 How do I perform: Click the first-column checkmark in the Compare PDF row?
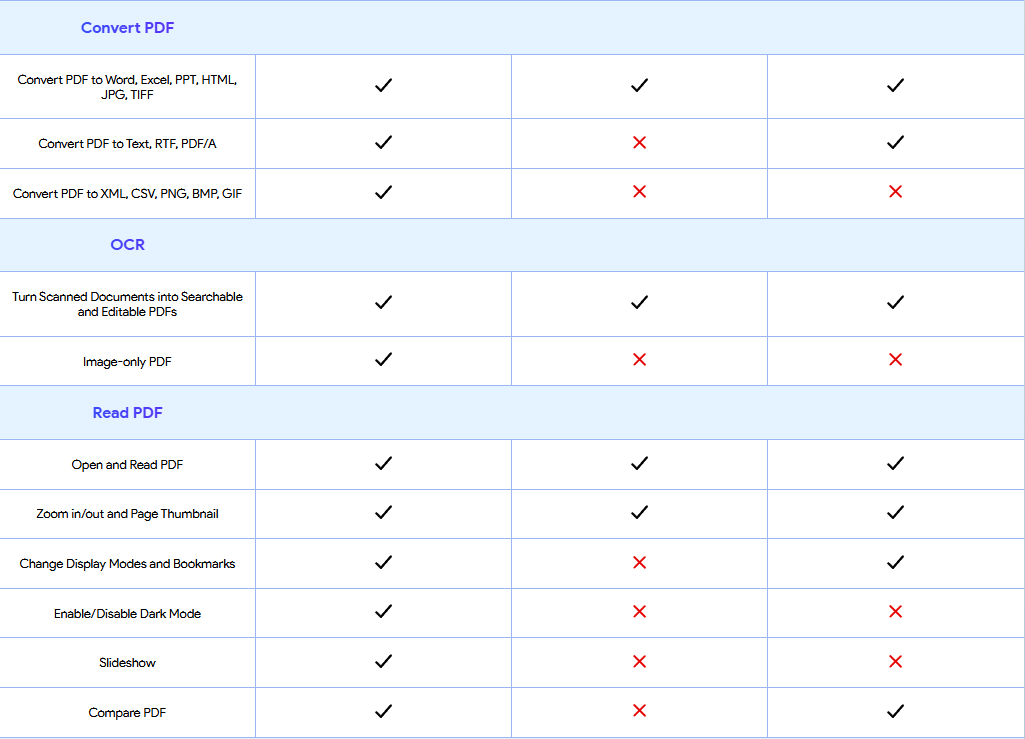pyautogui.click(x=384, y=711)
